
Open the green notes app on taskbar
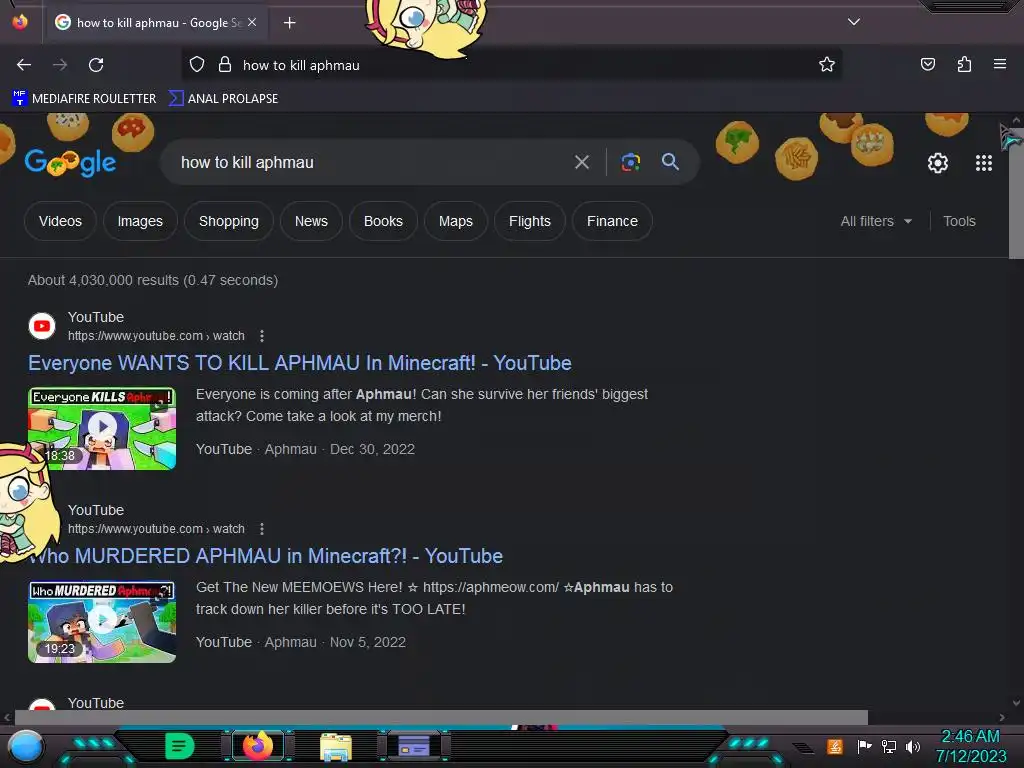coord(180,746)
